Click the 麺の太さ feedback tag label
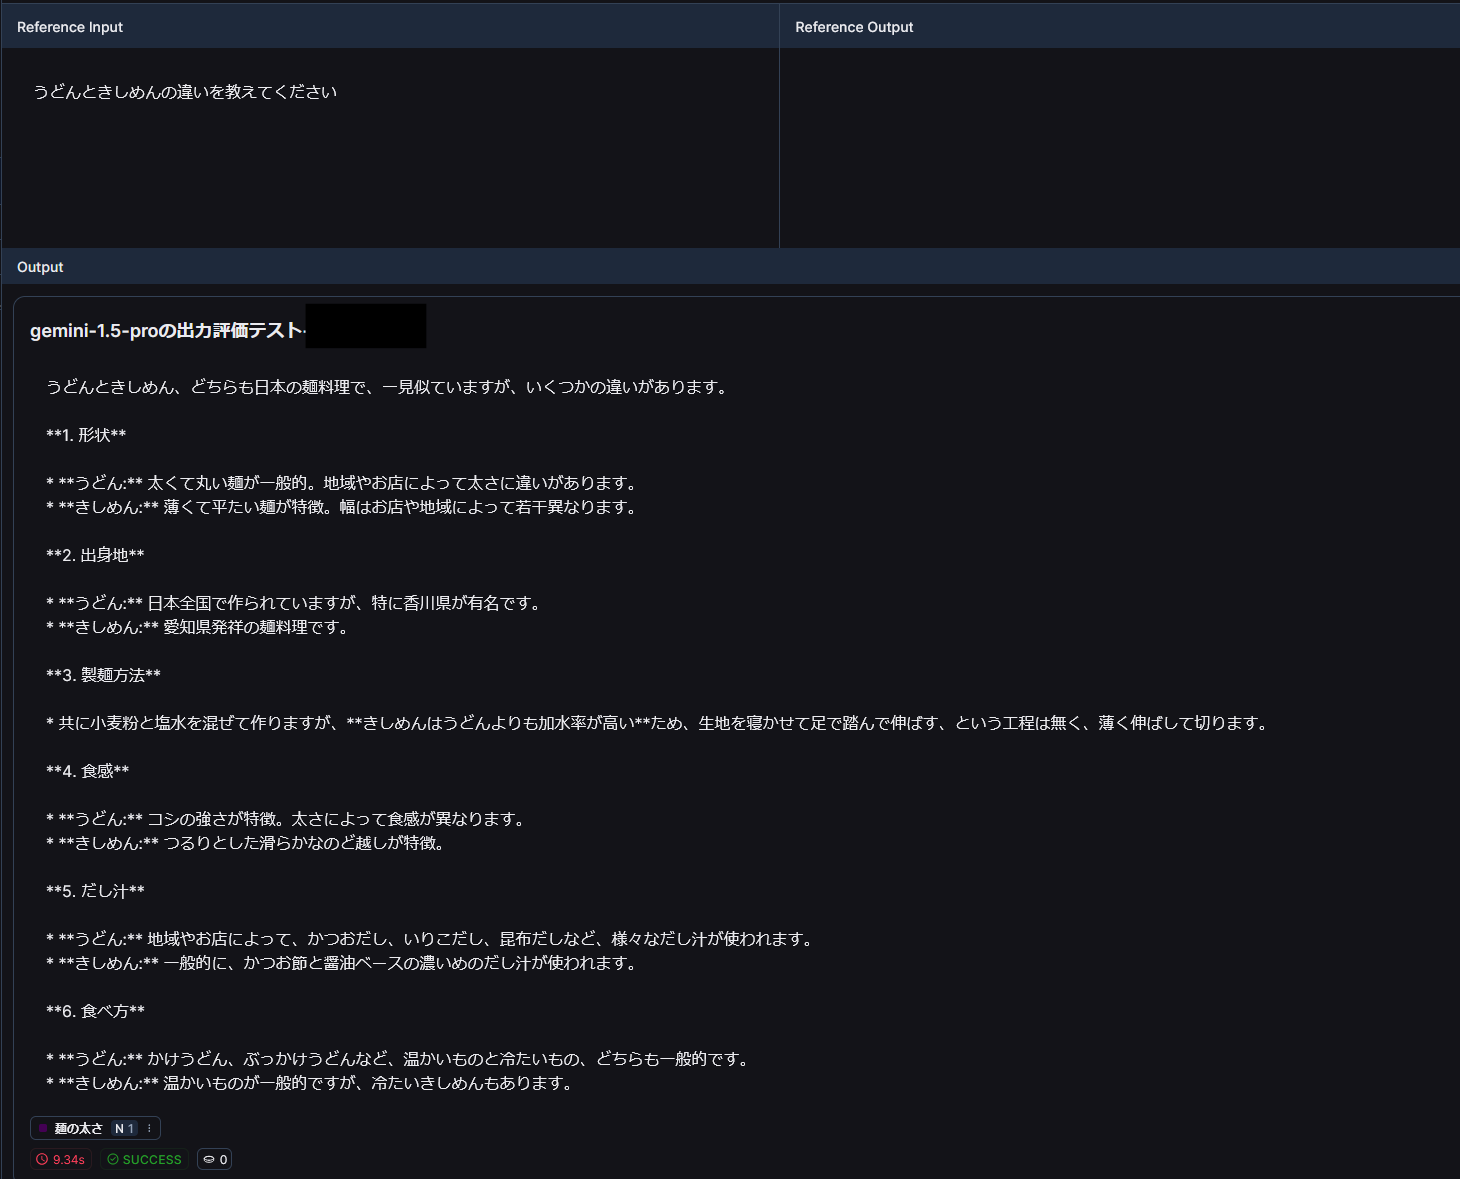The width and height of the screenshot is (1460, 1179). (78, 1129)
